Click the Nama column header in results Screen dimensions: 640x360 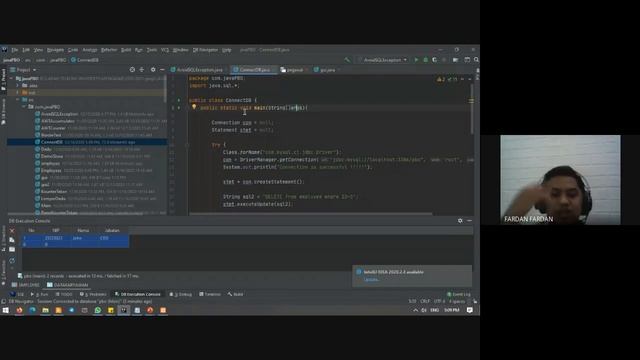(83, 230)
